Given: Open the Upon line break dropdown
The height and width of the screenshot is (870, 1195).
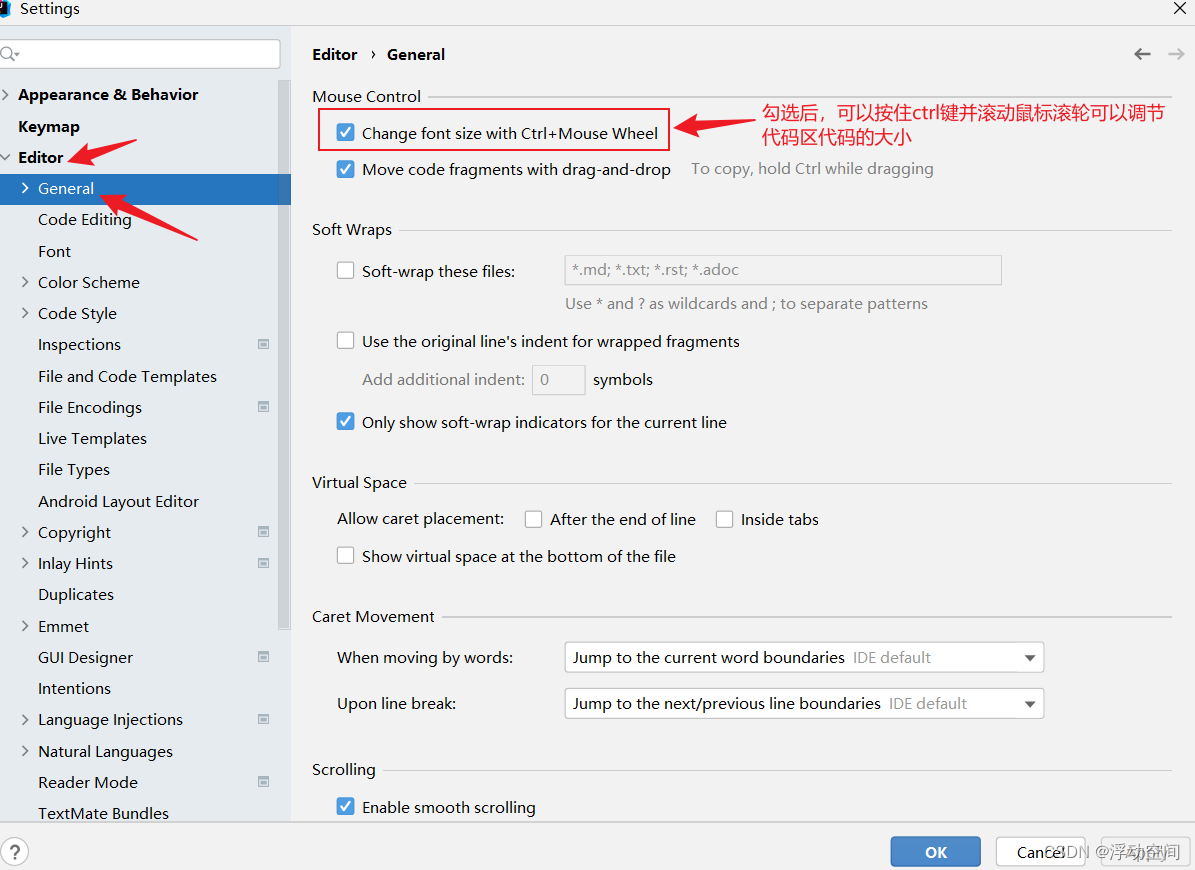Looking at the screenshot, I should pos(804,703).
